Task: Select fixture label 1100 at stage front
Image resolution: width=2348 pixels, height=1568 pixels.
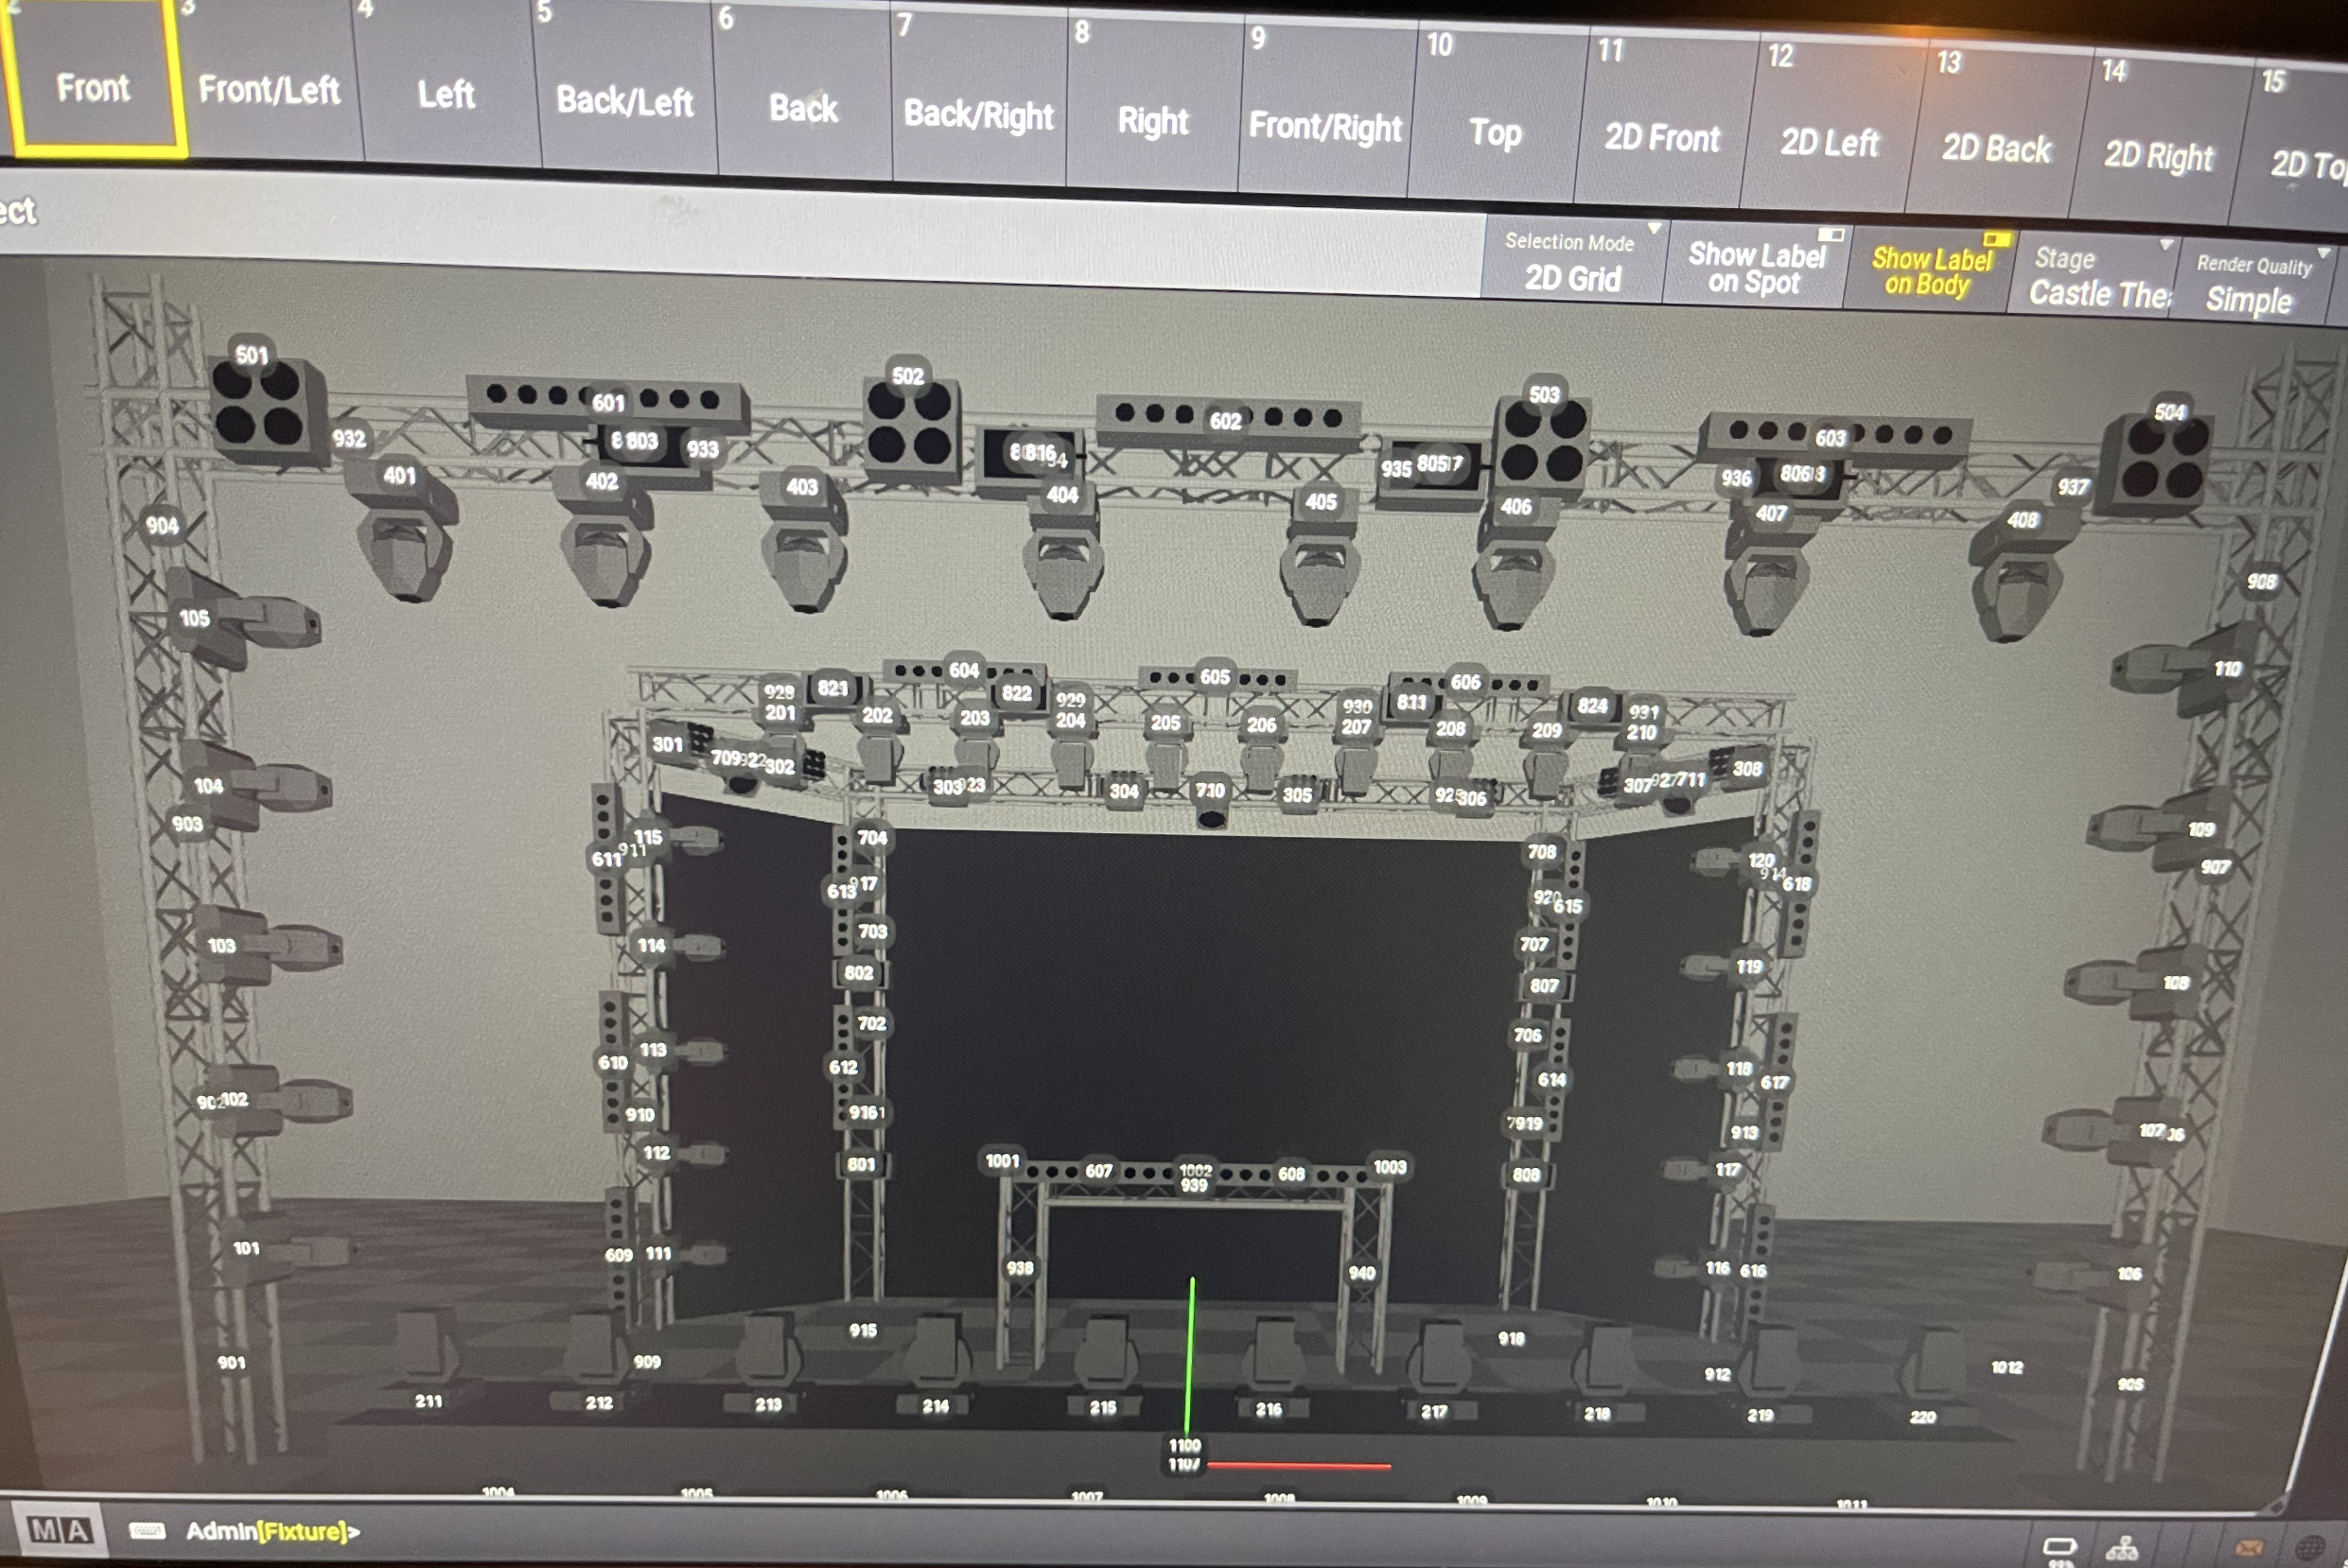Action: [1184, 1445]
